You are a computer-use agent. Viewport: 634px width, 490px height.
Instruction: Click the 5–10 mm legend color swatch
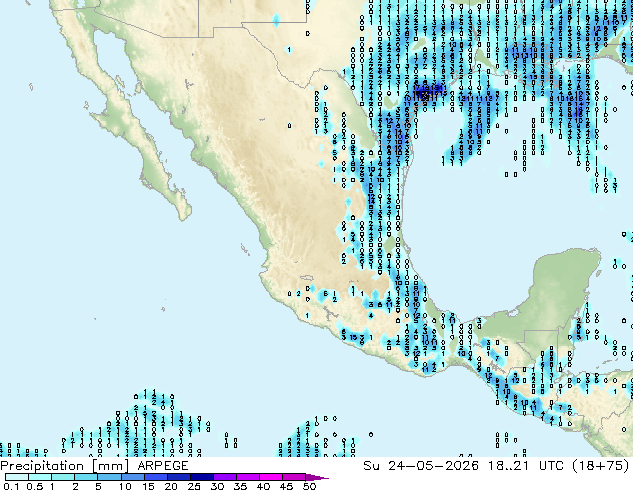109,477
